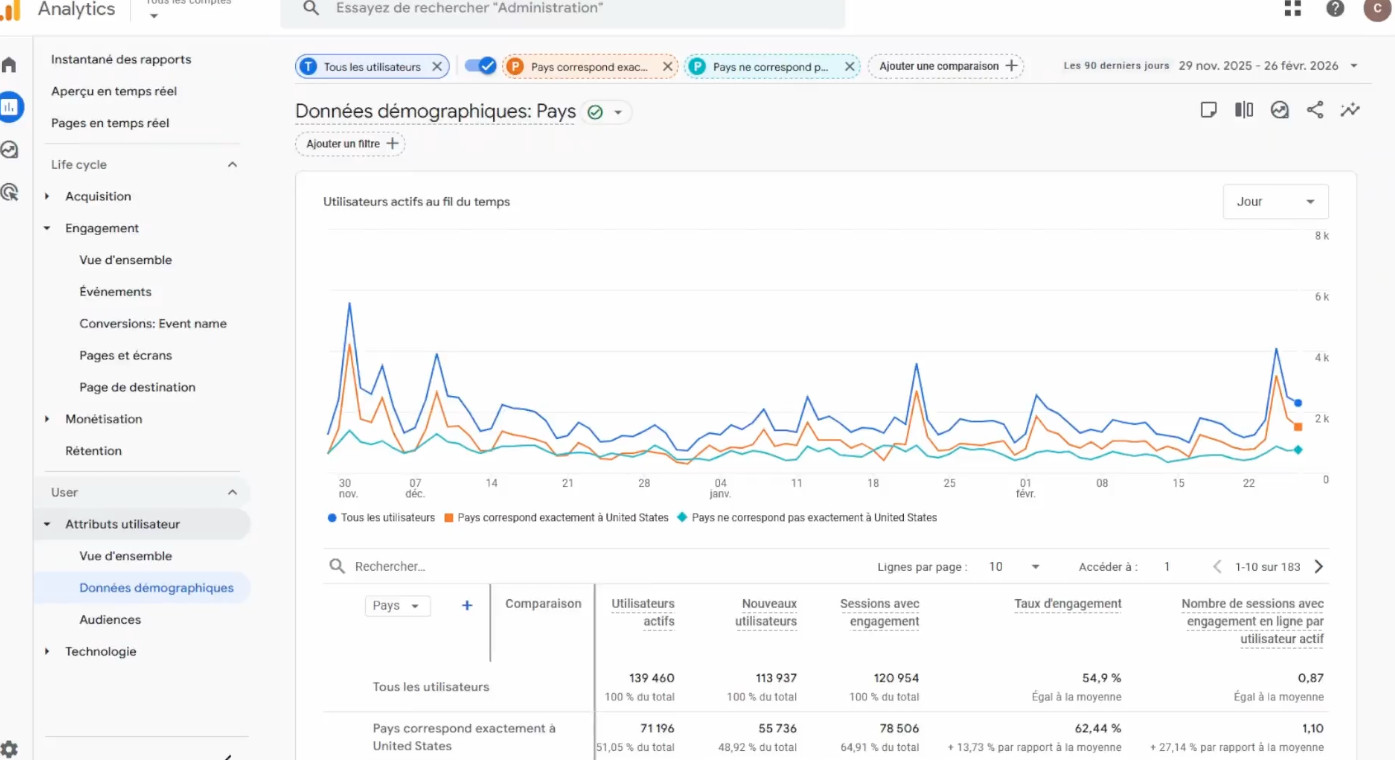This screenshot has height=760, width=1395.
Task: Open the Admin settings gear icon
Action: tap(9, 749)
